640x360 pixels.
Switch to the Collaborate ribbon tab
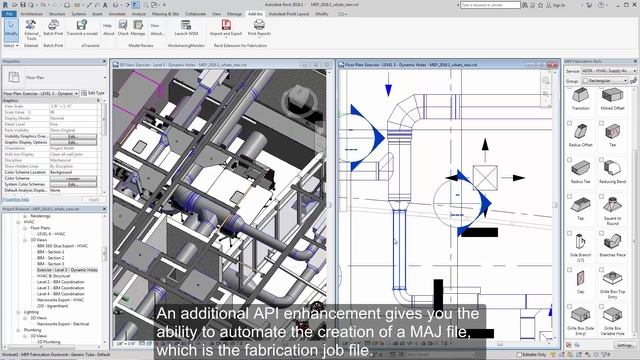[196, 14]
